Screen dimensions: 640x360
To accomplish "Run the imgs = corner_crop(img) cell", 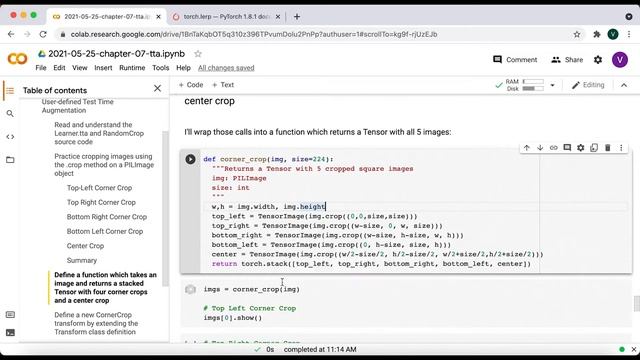I will (x=190, y=289).
